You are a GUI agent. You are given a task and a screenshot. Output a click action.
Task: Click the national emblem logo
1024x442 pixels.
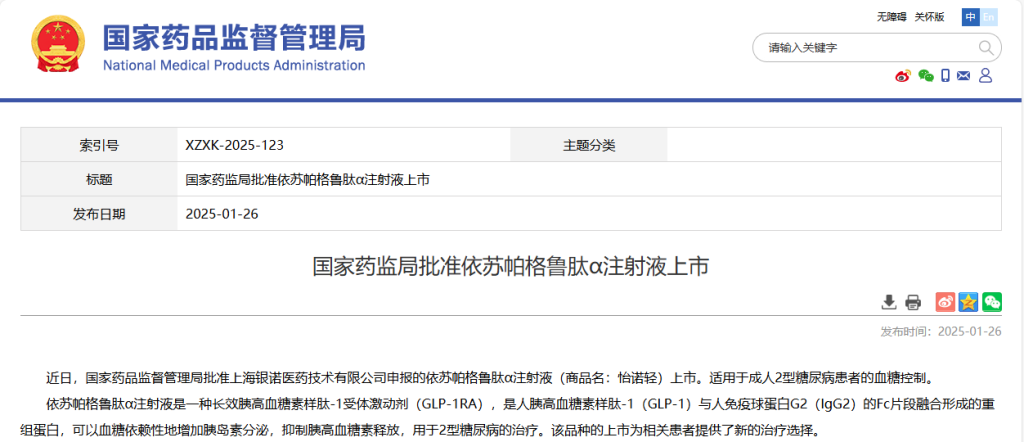coord(58,46)
